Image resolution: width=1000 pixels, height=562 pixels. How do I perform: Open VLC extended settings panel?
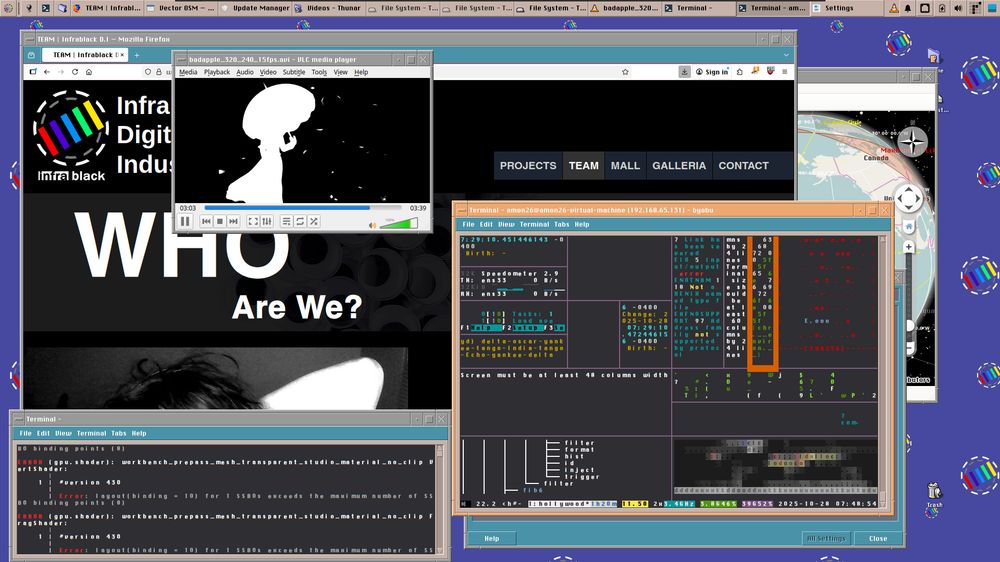(x=267, y=221)
